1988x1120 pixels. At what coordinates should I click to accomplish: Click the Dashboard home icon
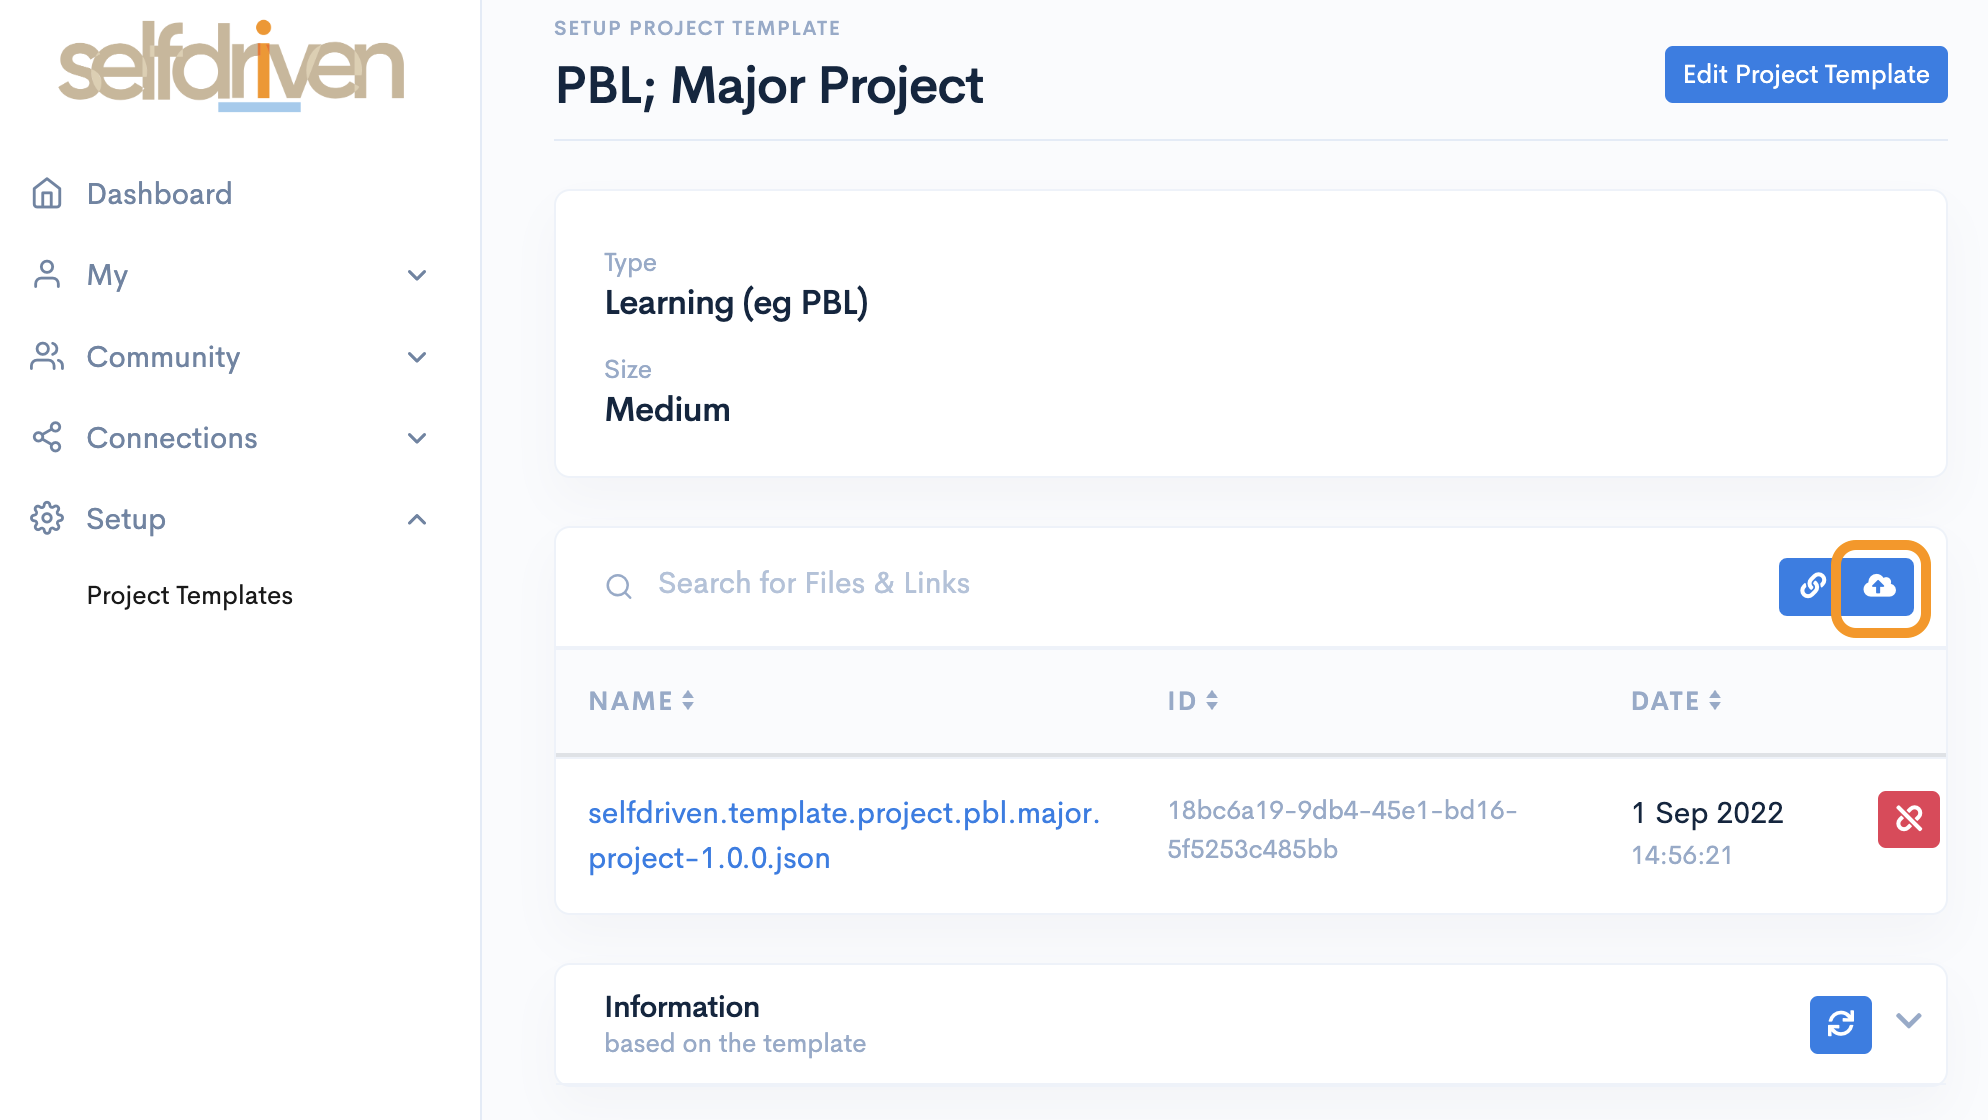(x=47, y=193)
